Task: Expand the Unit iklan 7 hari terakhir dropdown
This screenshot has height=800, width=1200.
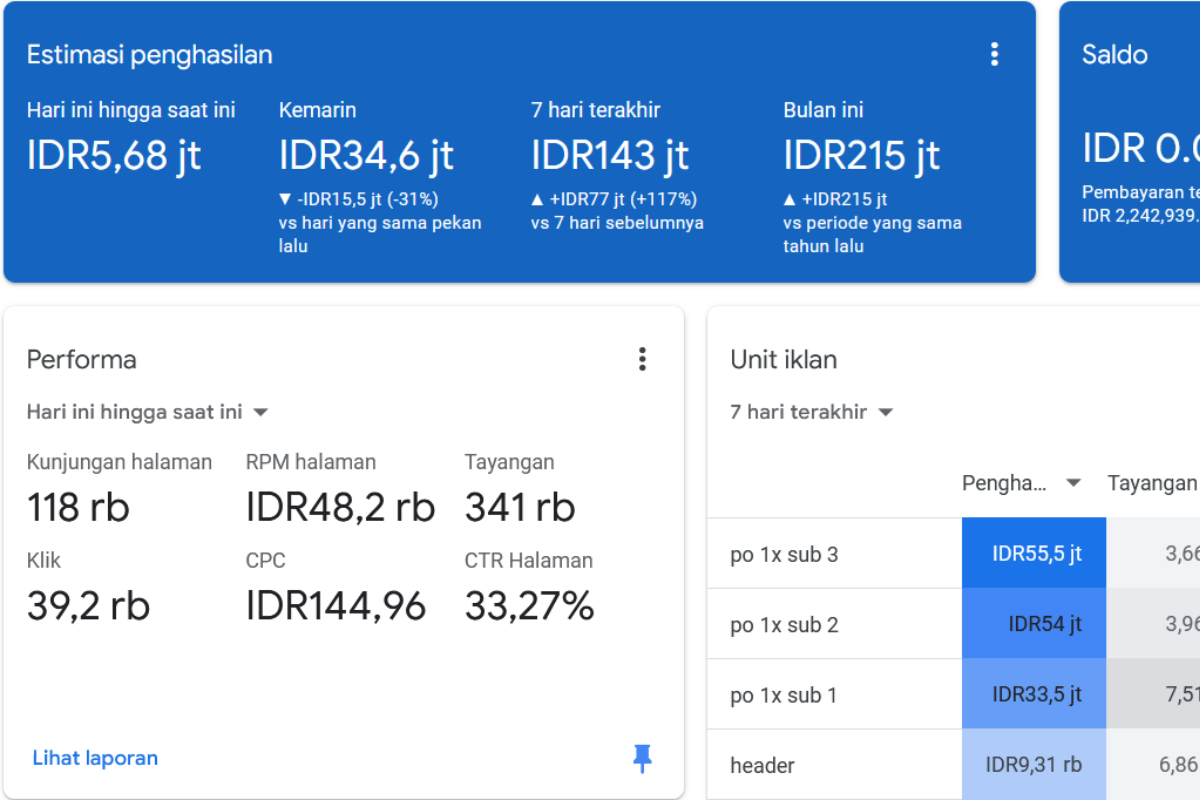Action: tap(885, 412)
